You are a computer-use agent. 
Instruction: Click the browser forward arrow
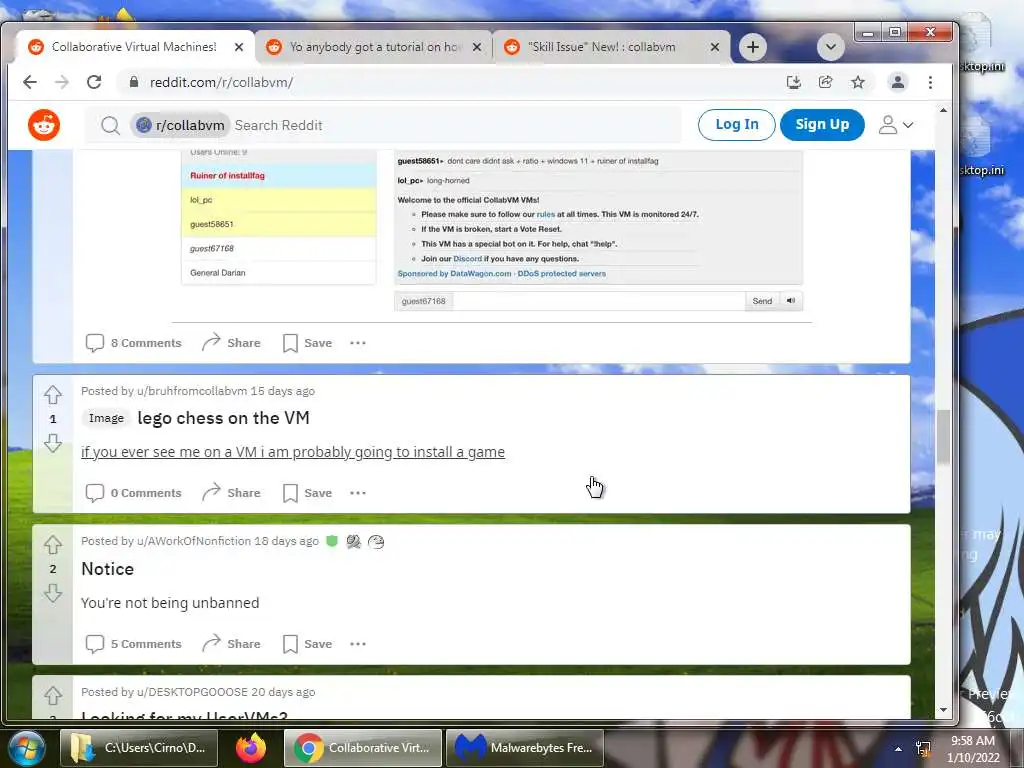pyautogui.click(x=62, y=82)
